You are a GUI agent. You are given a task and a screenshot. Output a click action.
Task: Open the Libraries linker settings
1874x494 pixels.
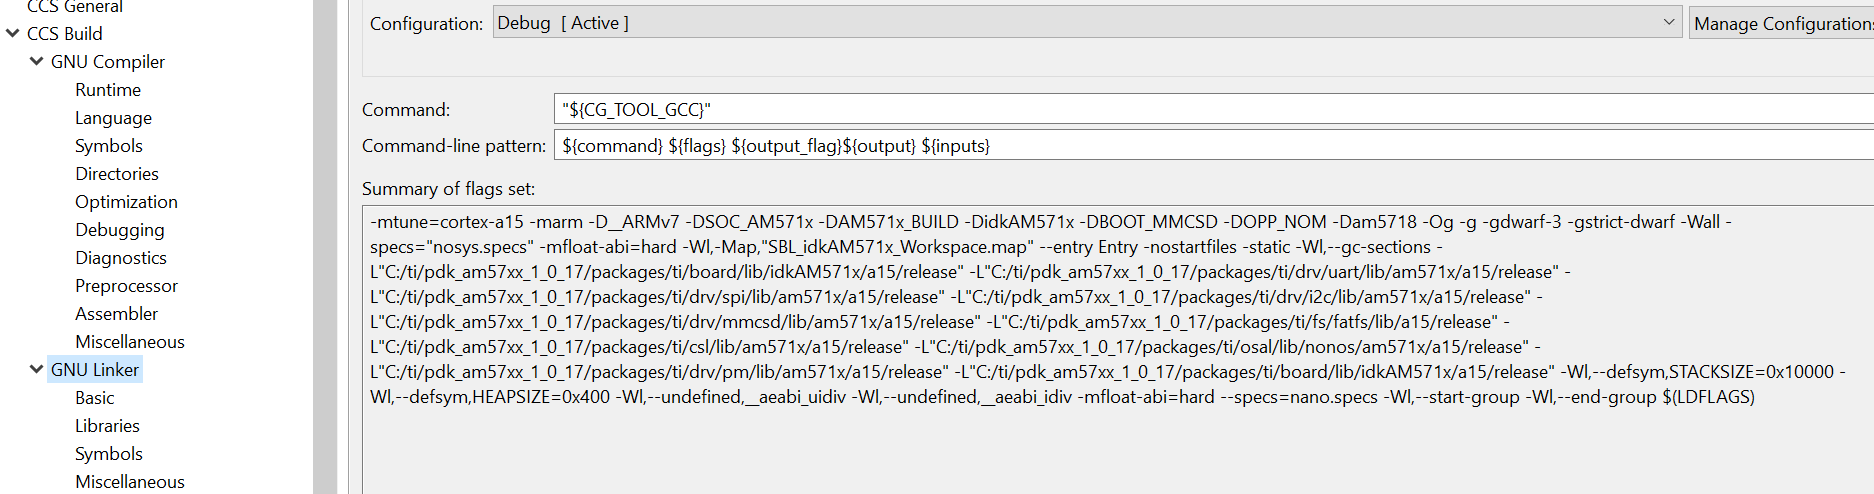click(x=107, y=425)
